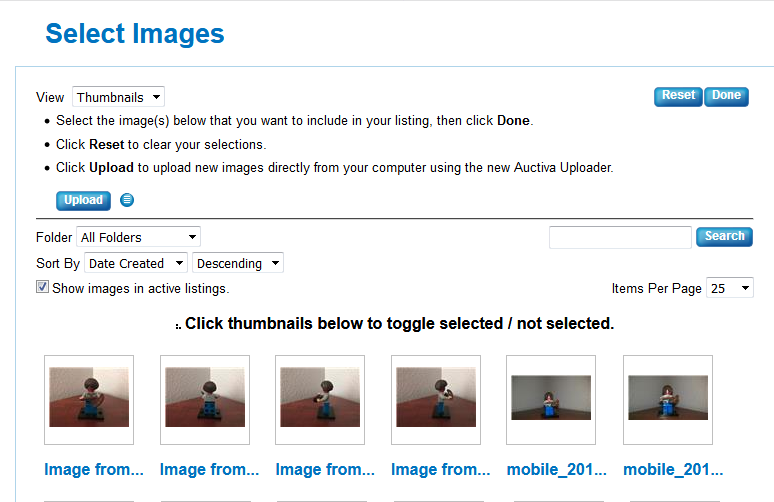Click the second 'Image from...' caption link
The image size is (774, 502).
209,469
